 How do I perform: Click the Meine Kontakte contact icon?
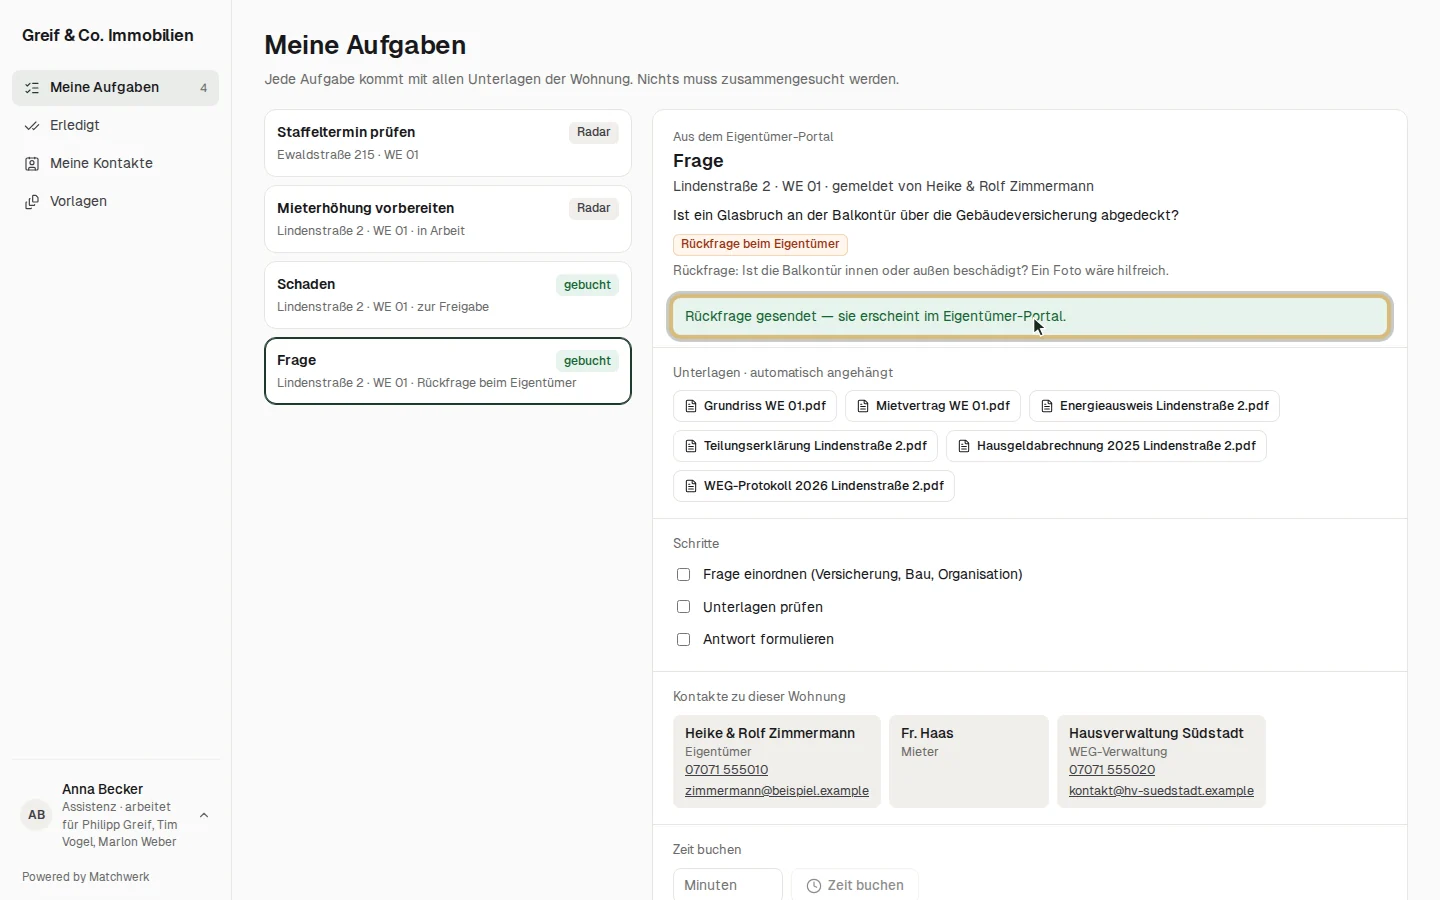point(32,164)
